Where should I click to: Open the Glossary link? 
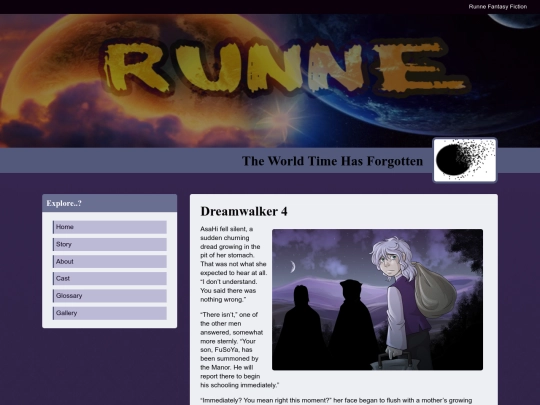(x=110, y=296)
